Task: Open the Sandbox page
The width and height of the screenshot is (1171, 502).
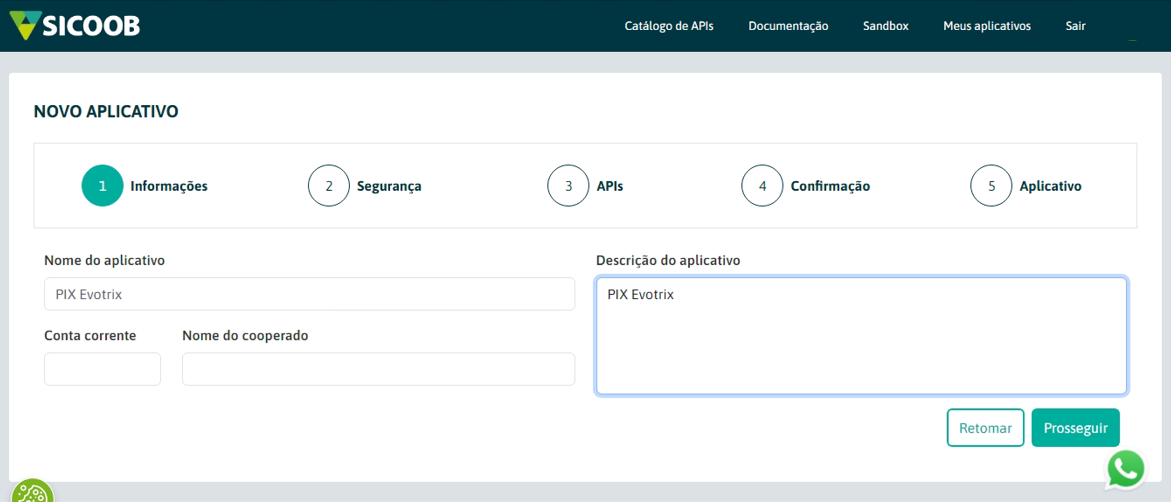Action: pyautogui.click(x=885, y=26)
